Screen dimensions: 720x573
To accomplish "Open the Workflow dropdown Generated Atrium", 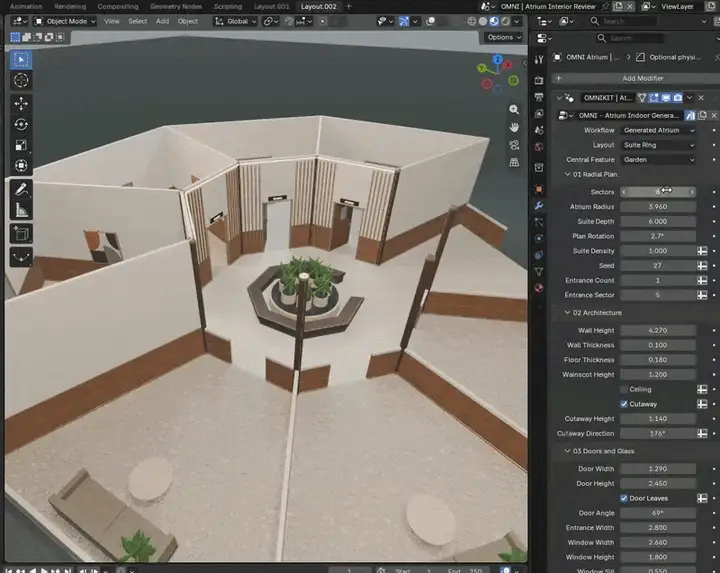I will 658,130.
